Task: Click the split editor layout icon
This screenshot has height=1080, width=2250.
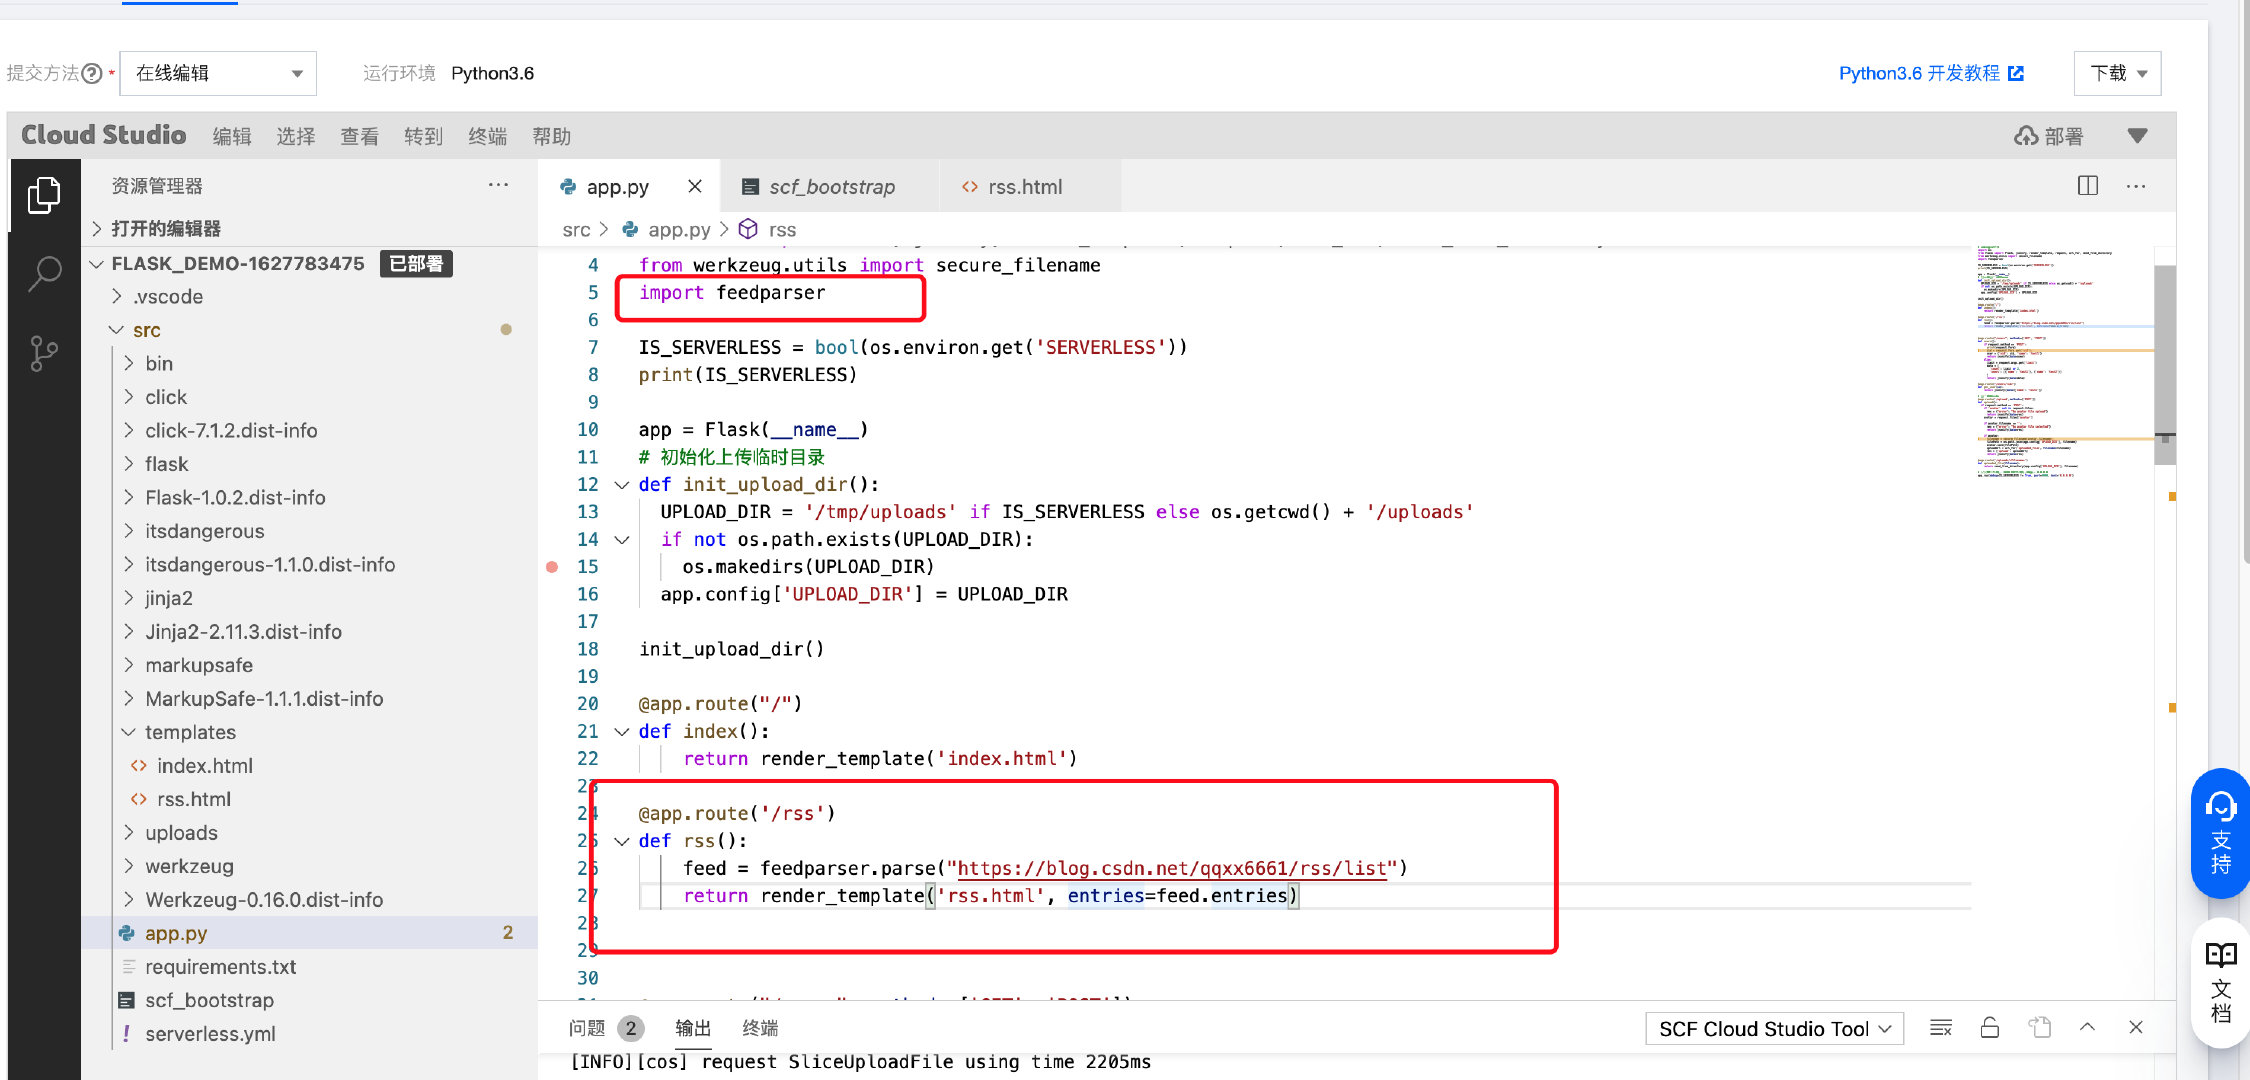Action: [2088, 186]
